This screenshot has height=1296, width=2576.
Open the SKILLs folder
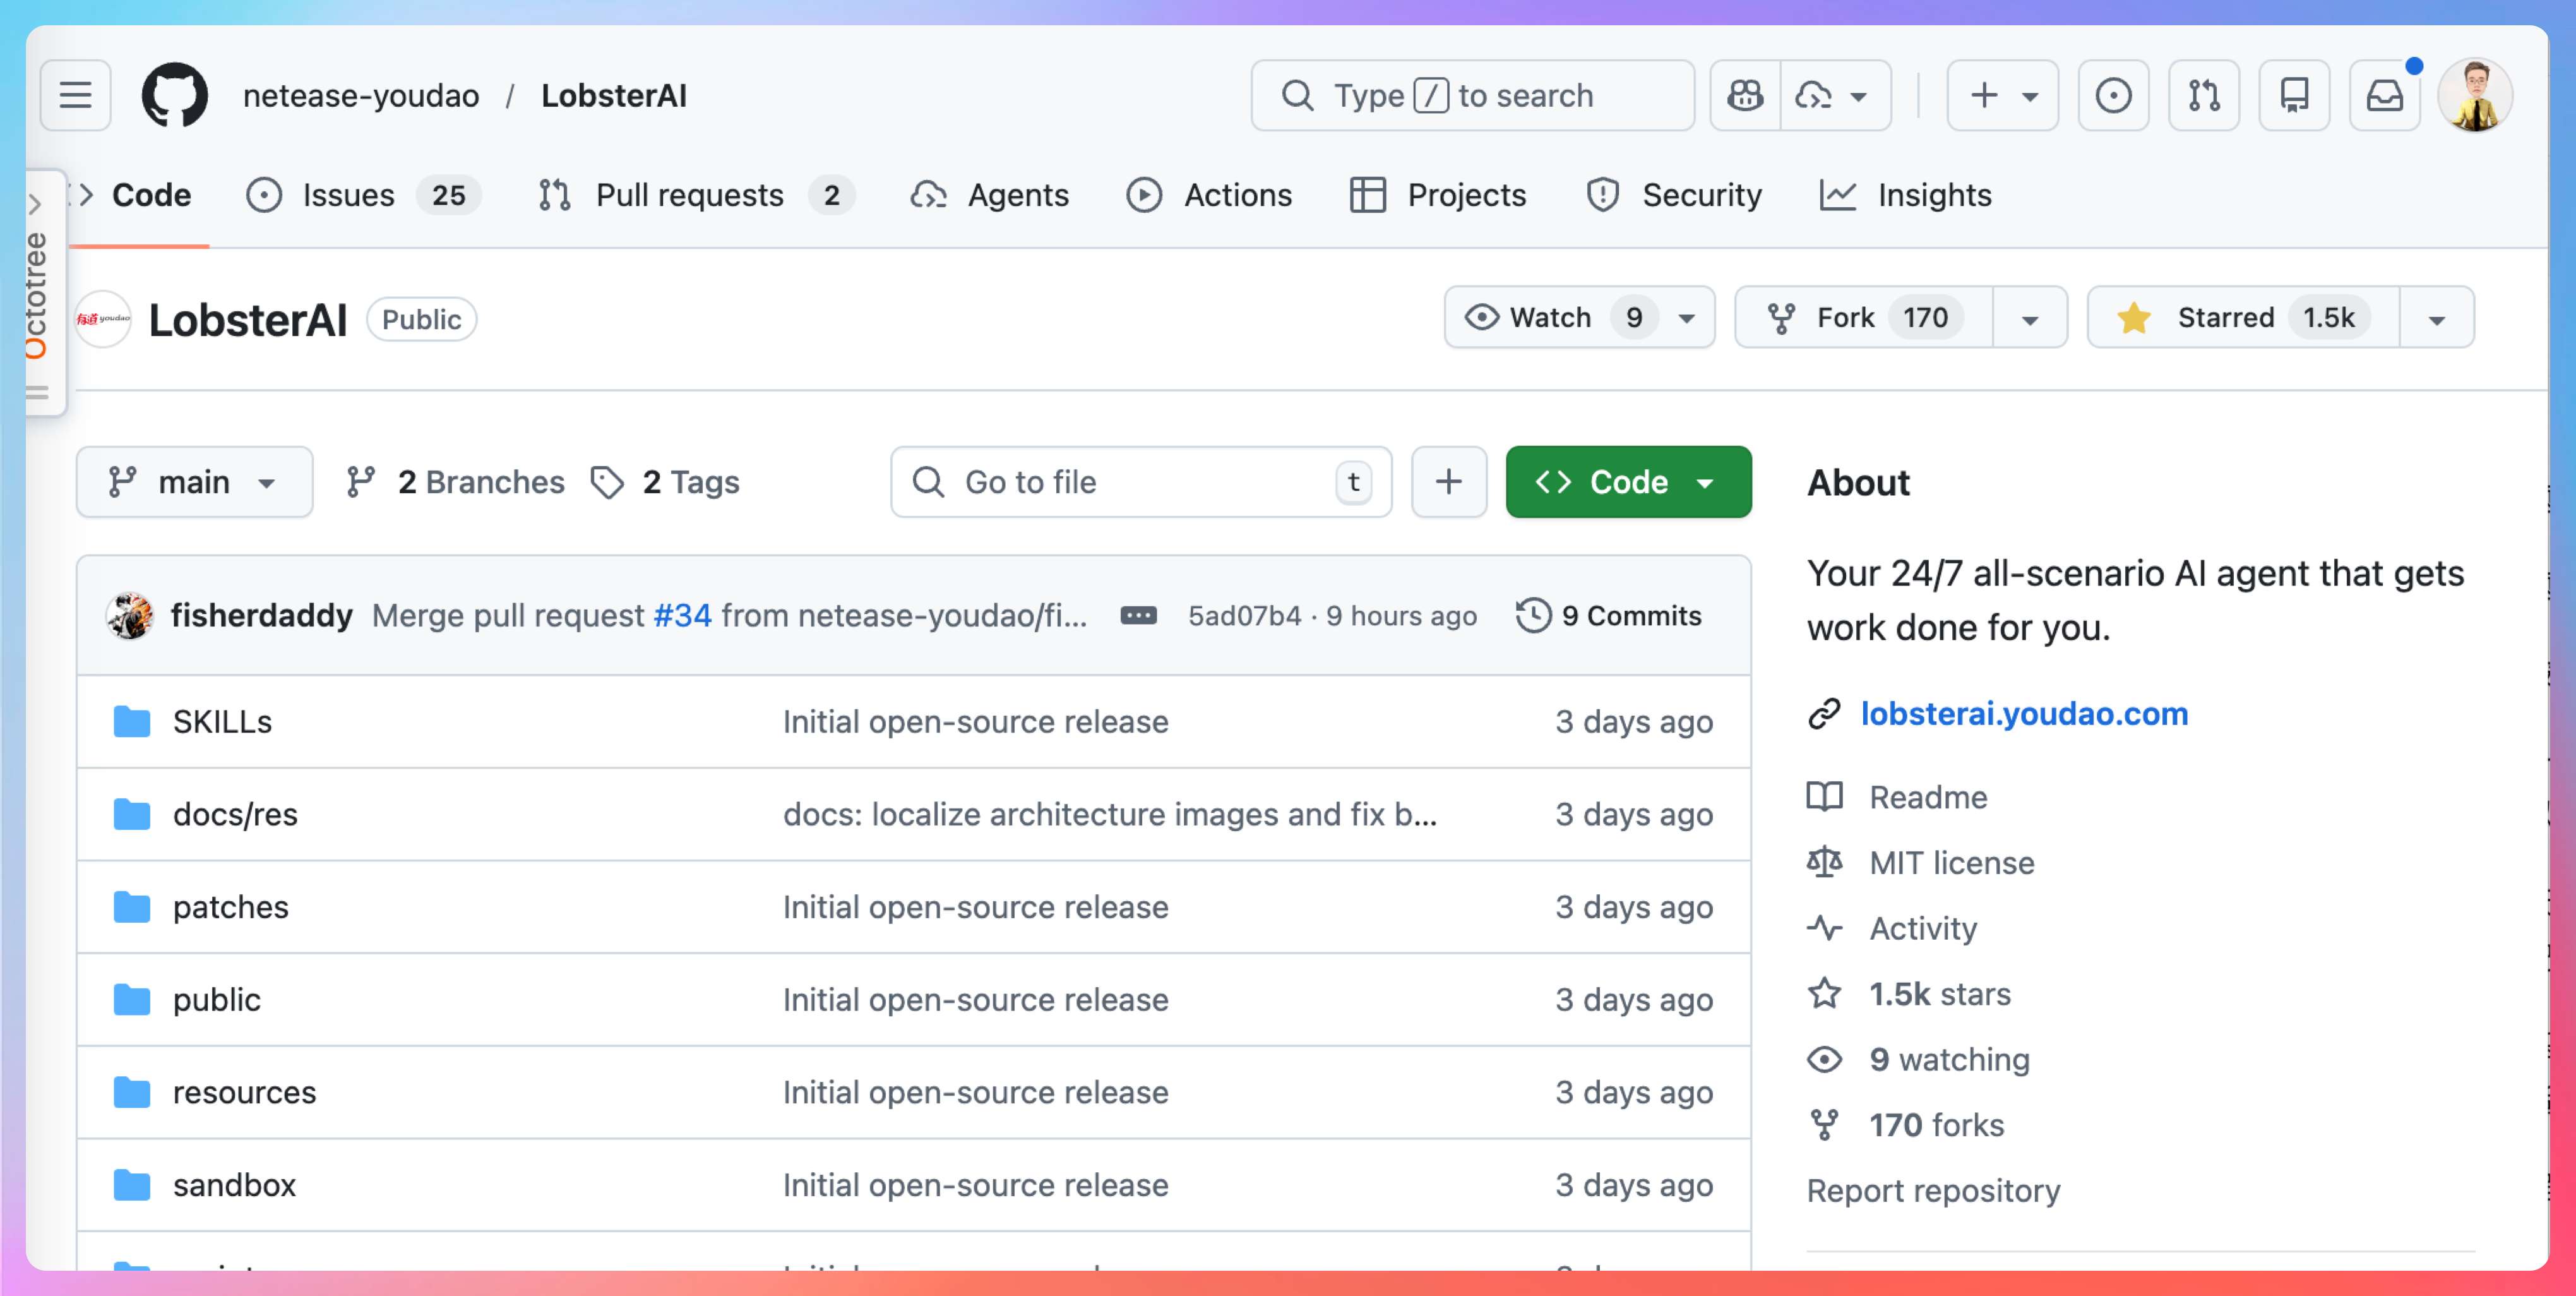[222, 721]
